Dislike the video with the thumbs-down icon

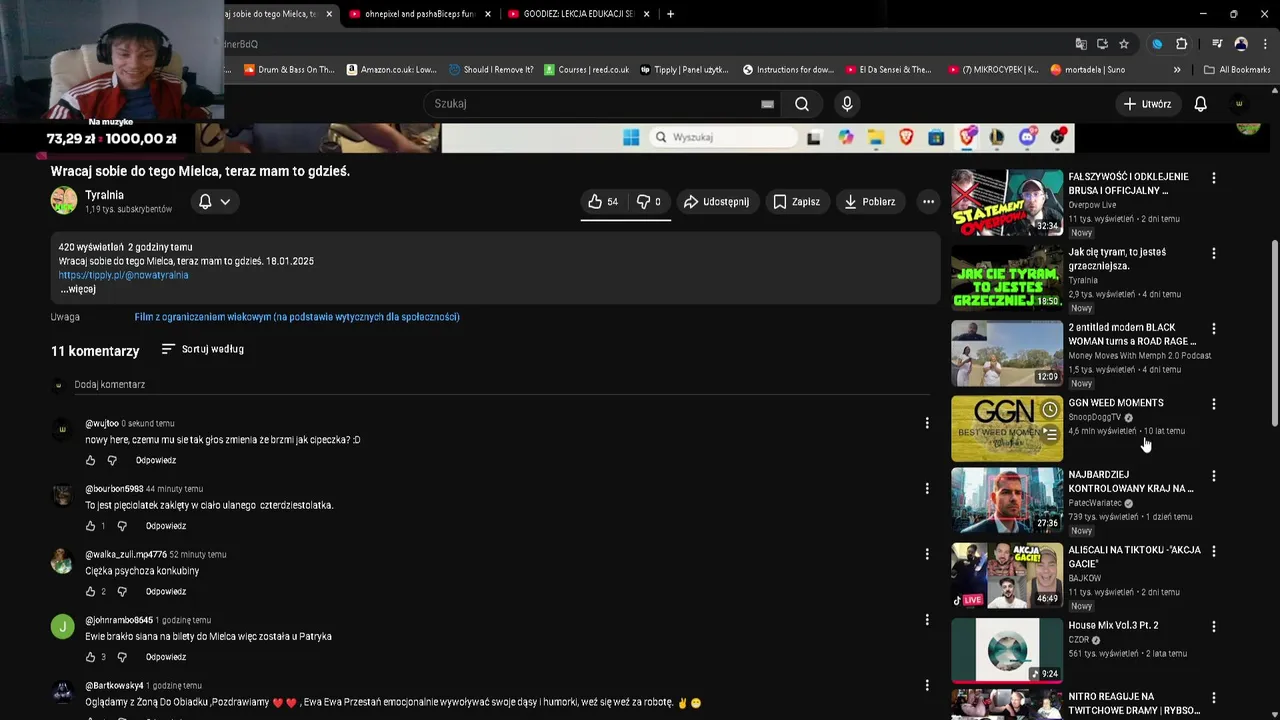click(649, 202)
